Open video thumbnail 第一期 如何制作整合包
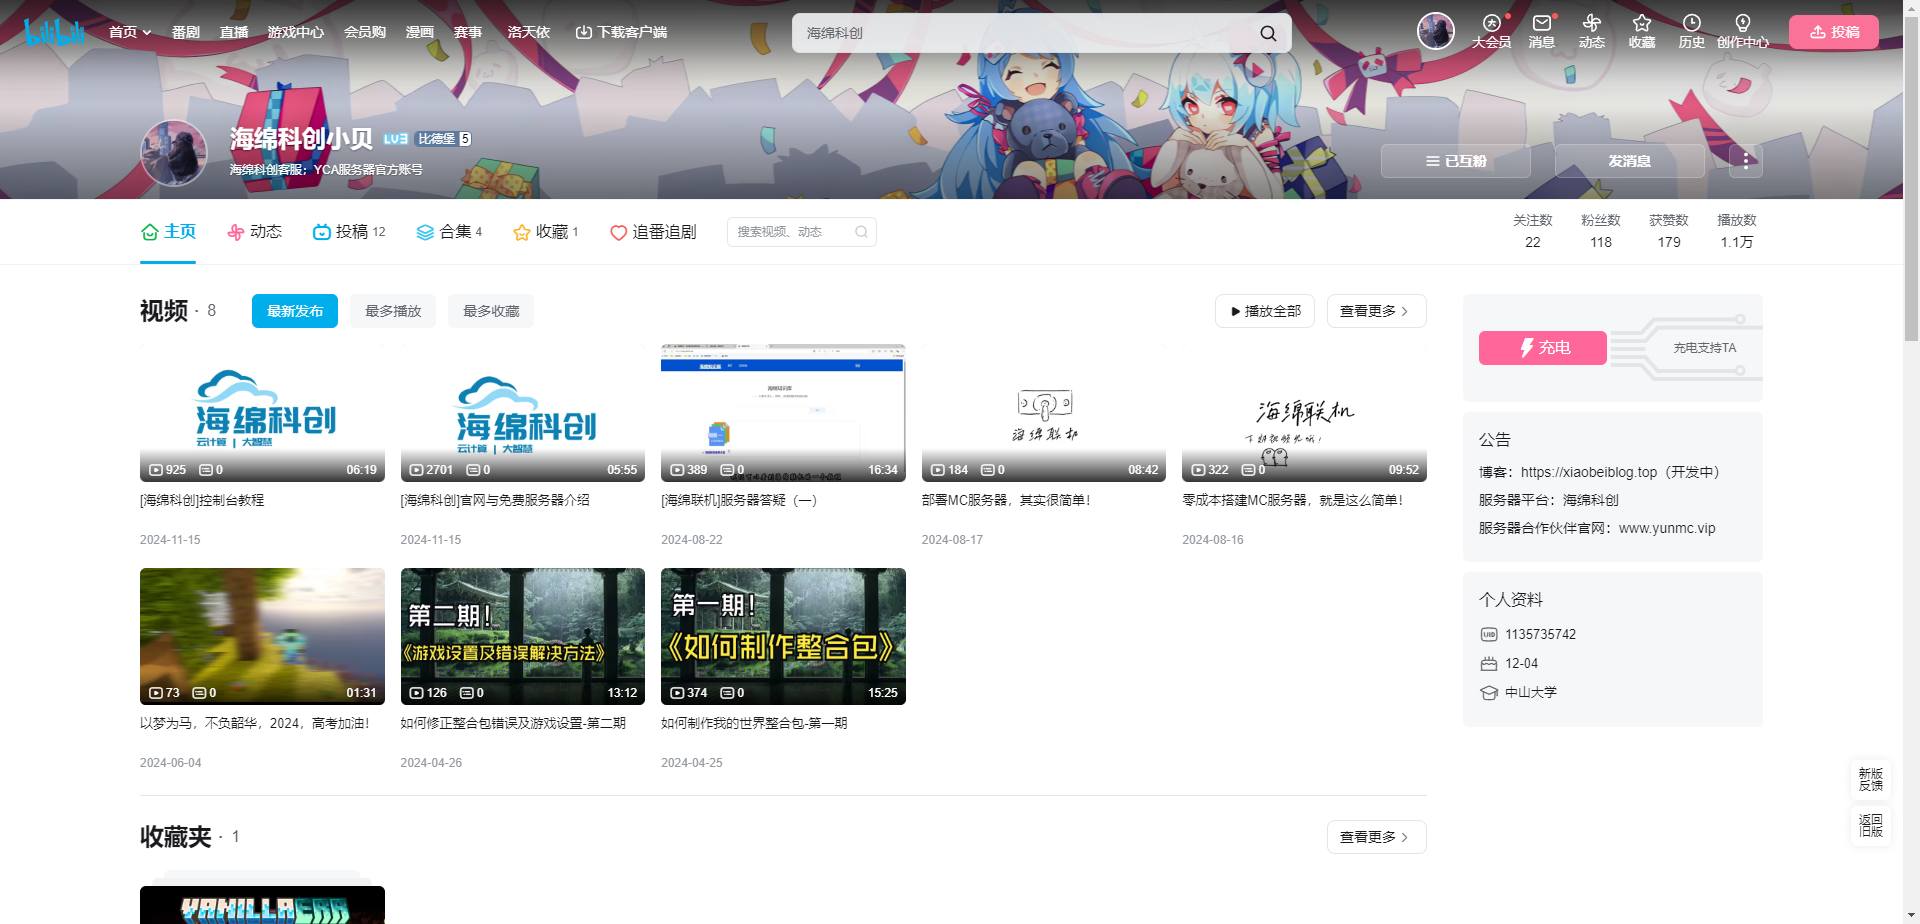1920x924 pixels. coord(783,636)
